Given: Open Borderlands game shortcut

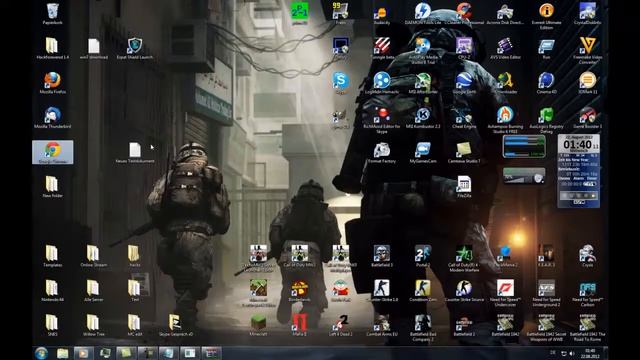Looking at the screenshot, I should (299, 291).
